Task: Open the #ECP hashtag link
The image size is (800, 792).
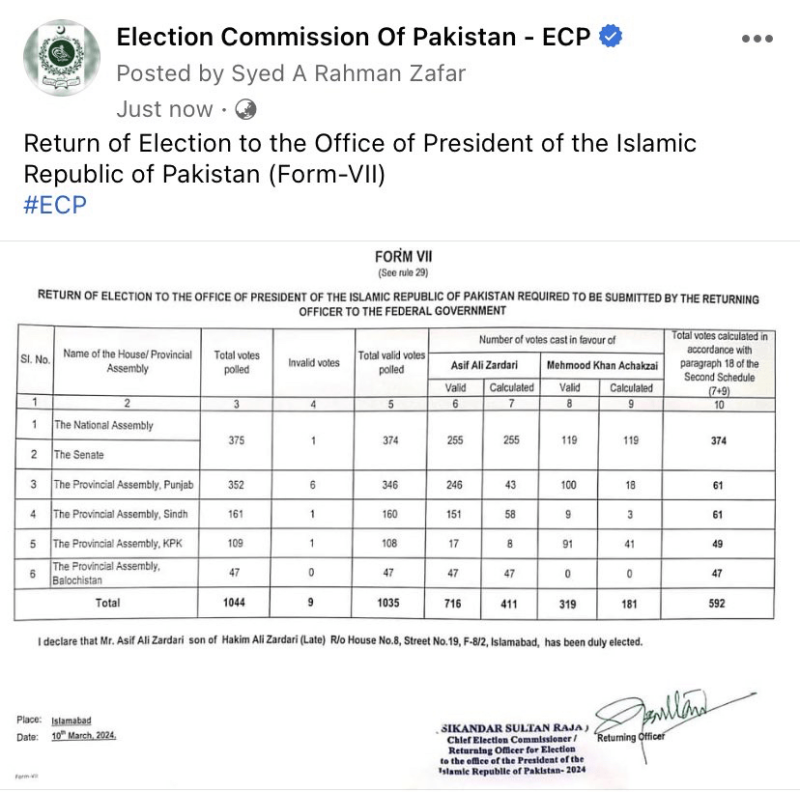Action: (x=55, y=205)
